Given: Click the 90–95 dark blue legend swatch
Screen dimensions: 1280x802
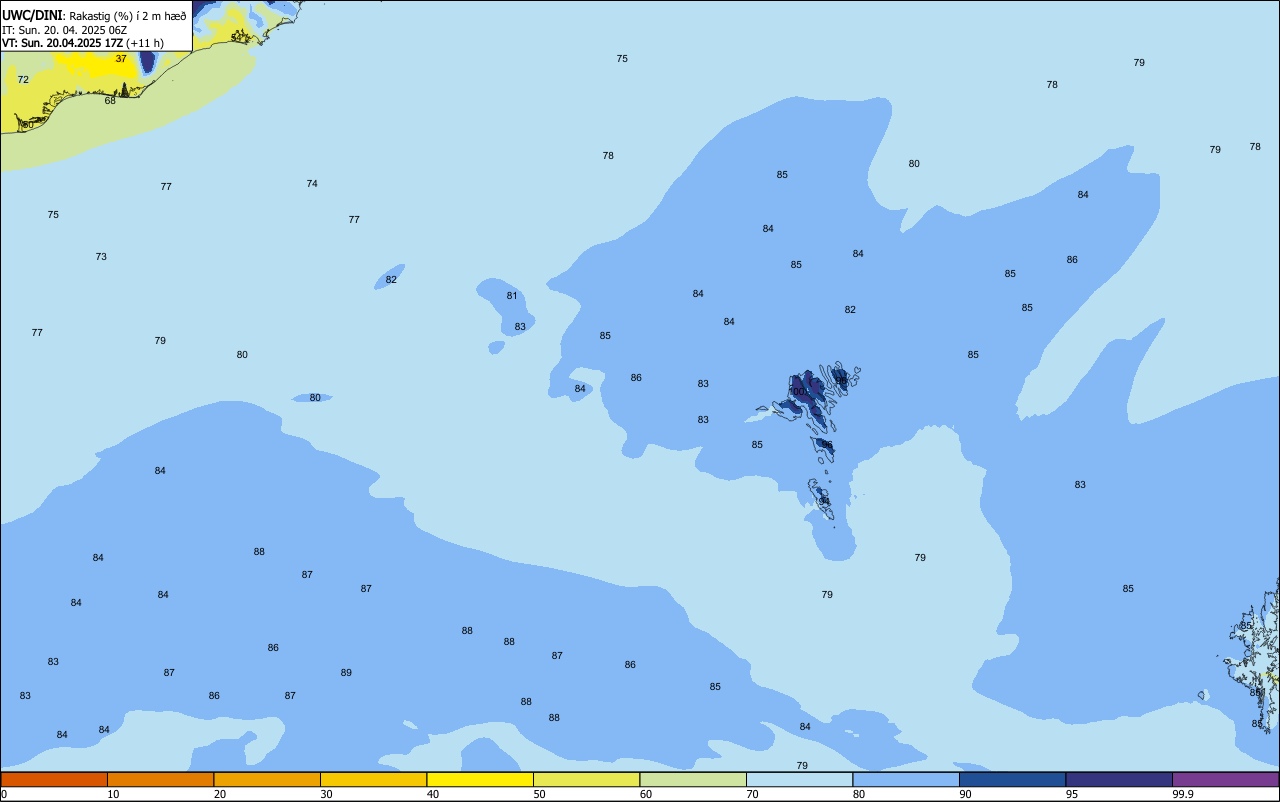Looking at the screenshot, I should pos(1012,779).
